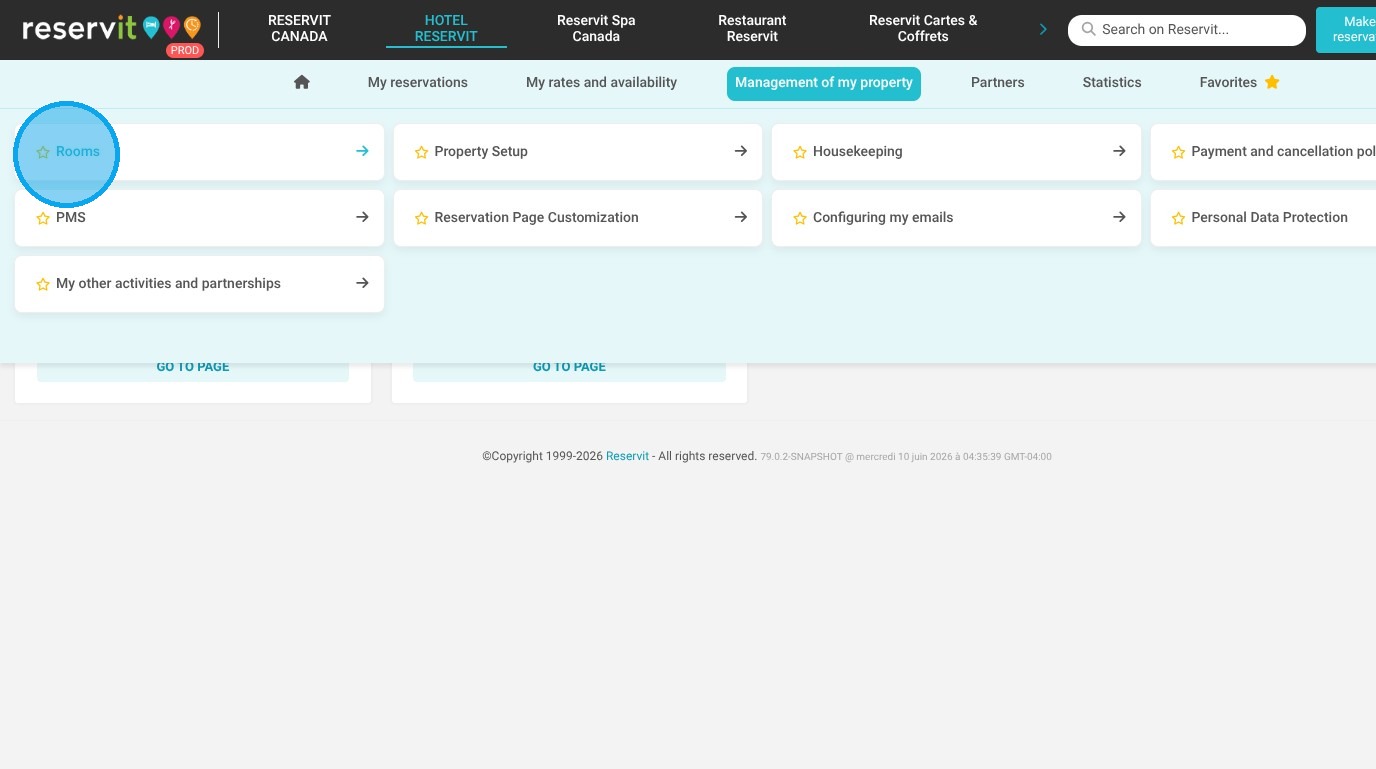Switch to Reservit Cartes & Coffrets
This screenshot has width=1376, height=769.
click(x=923, y=28)
